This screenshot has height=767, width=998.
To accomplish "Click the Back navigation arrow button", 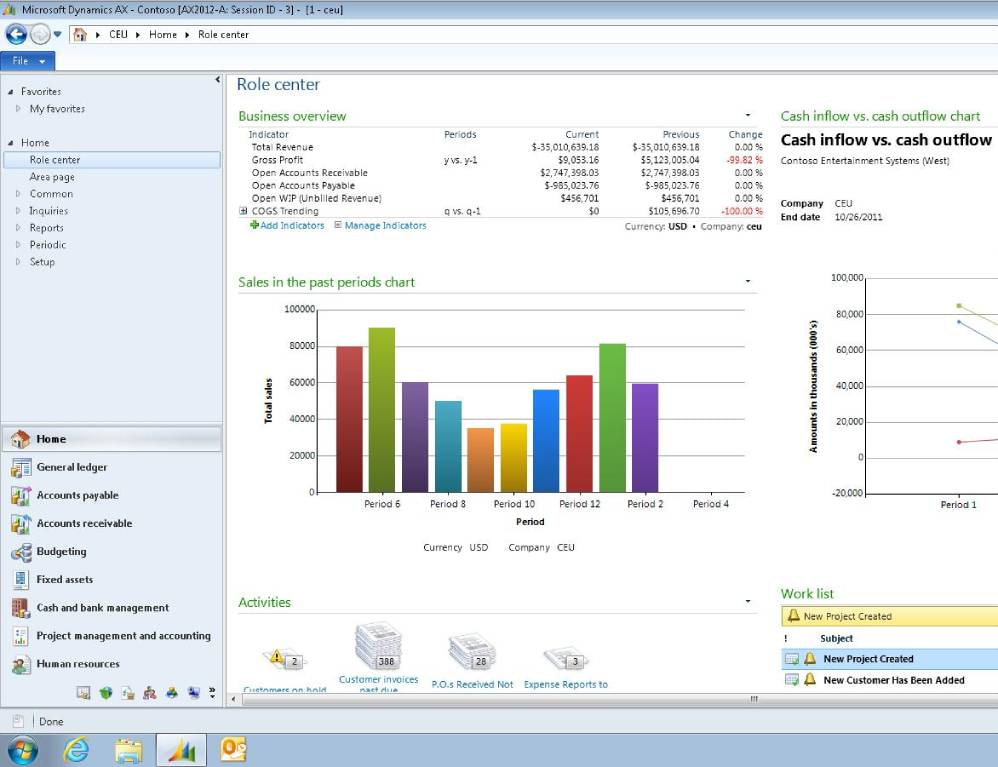I will pos(17,34).
